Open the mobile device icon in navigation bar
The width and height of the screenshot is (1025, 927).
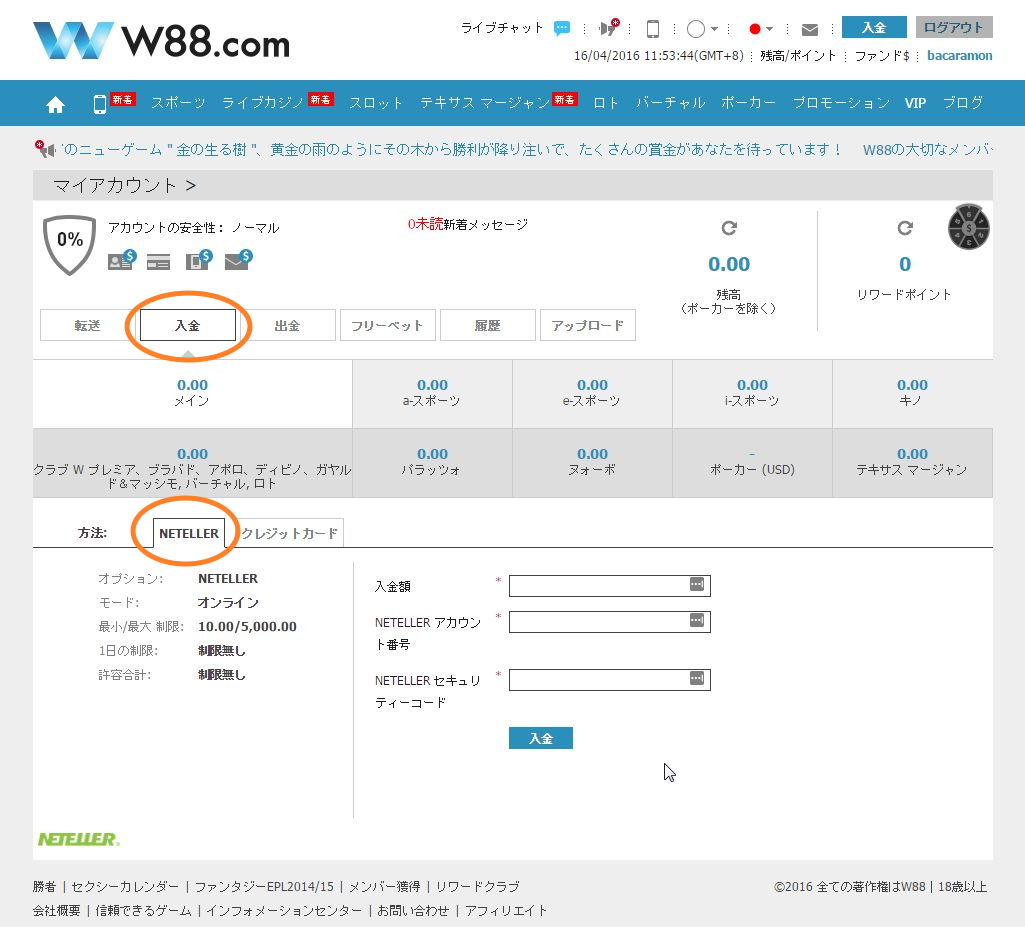tap(99, 104)
